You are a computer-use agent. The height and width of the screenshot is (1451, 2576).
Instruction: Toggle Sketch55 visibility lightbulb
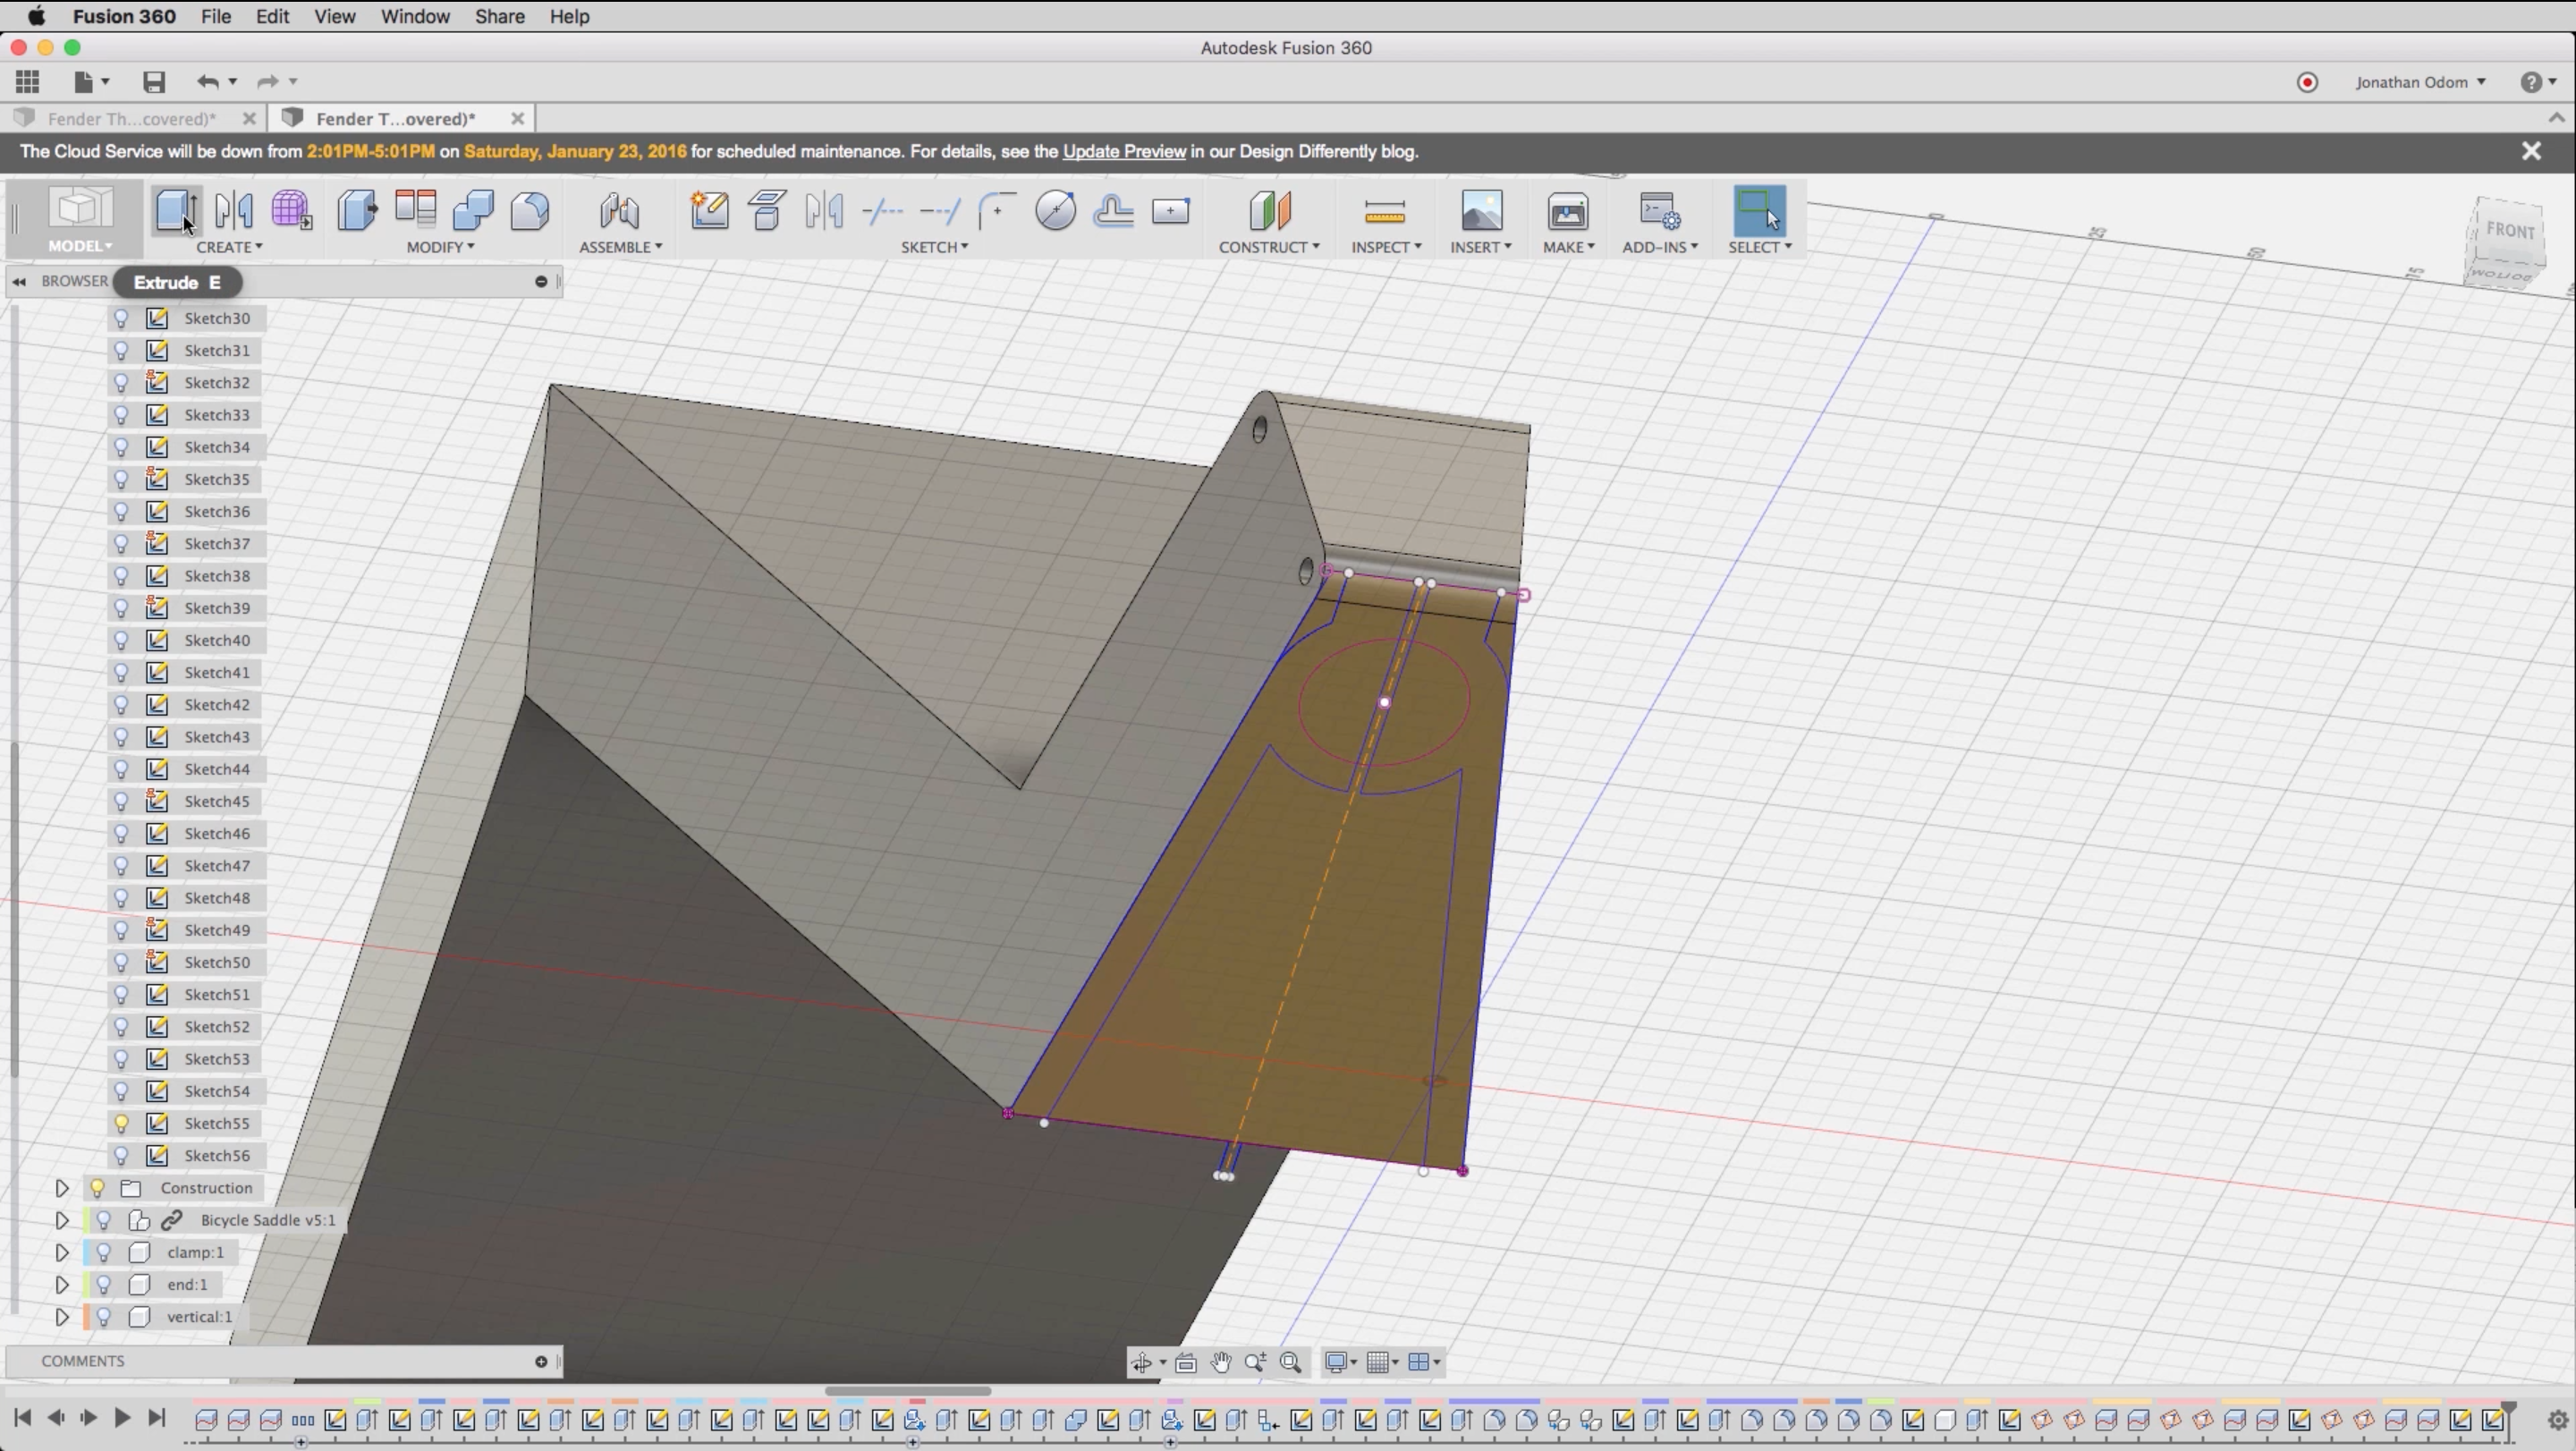[x=121, y=1123]
